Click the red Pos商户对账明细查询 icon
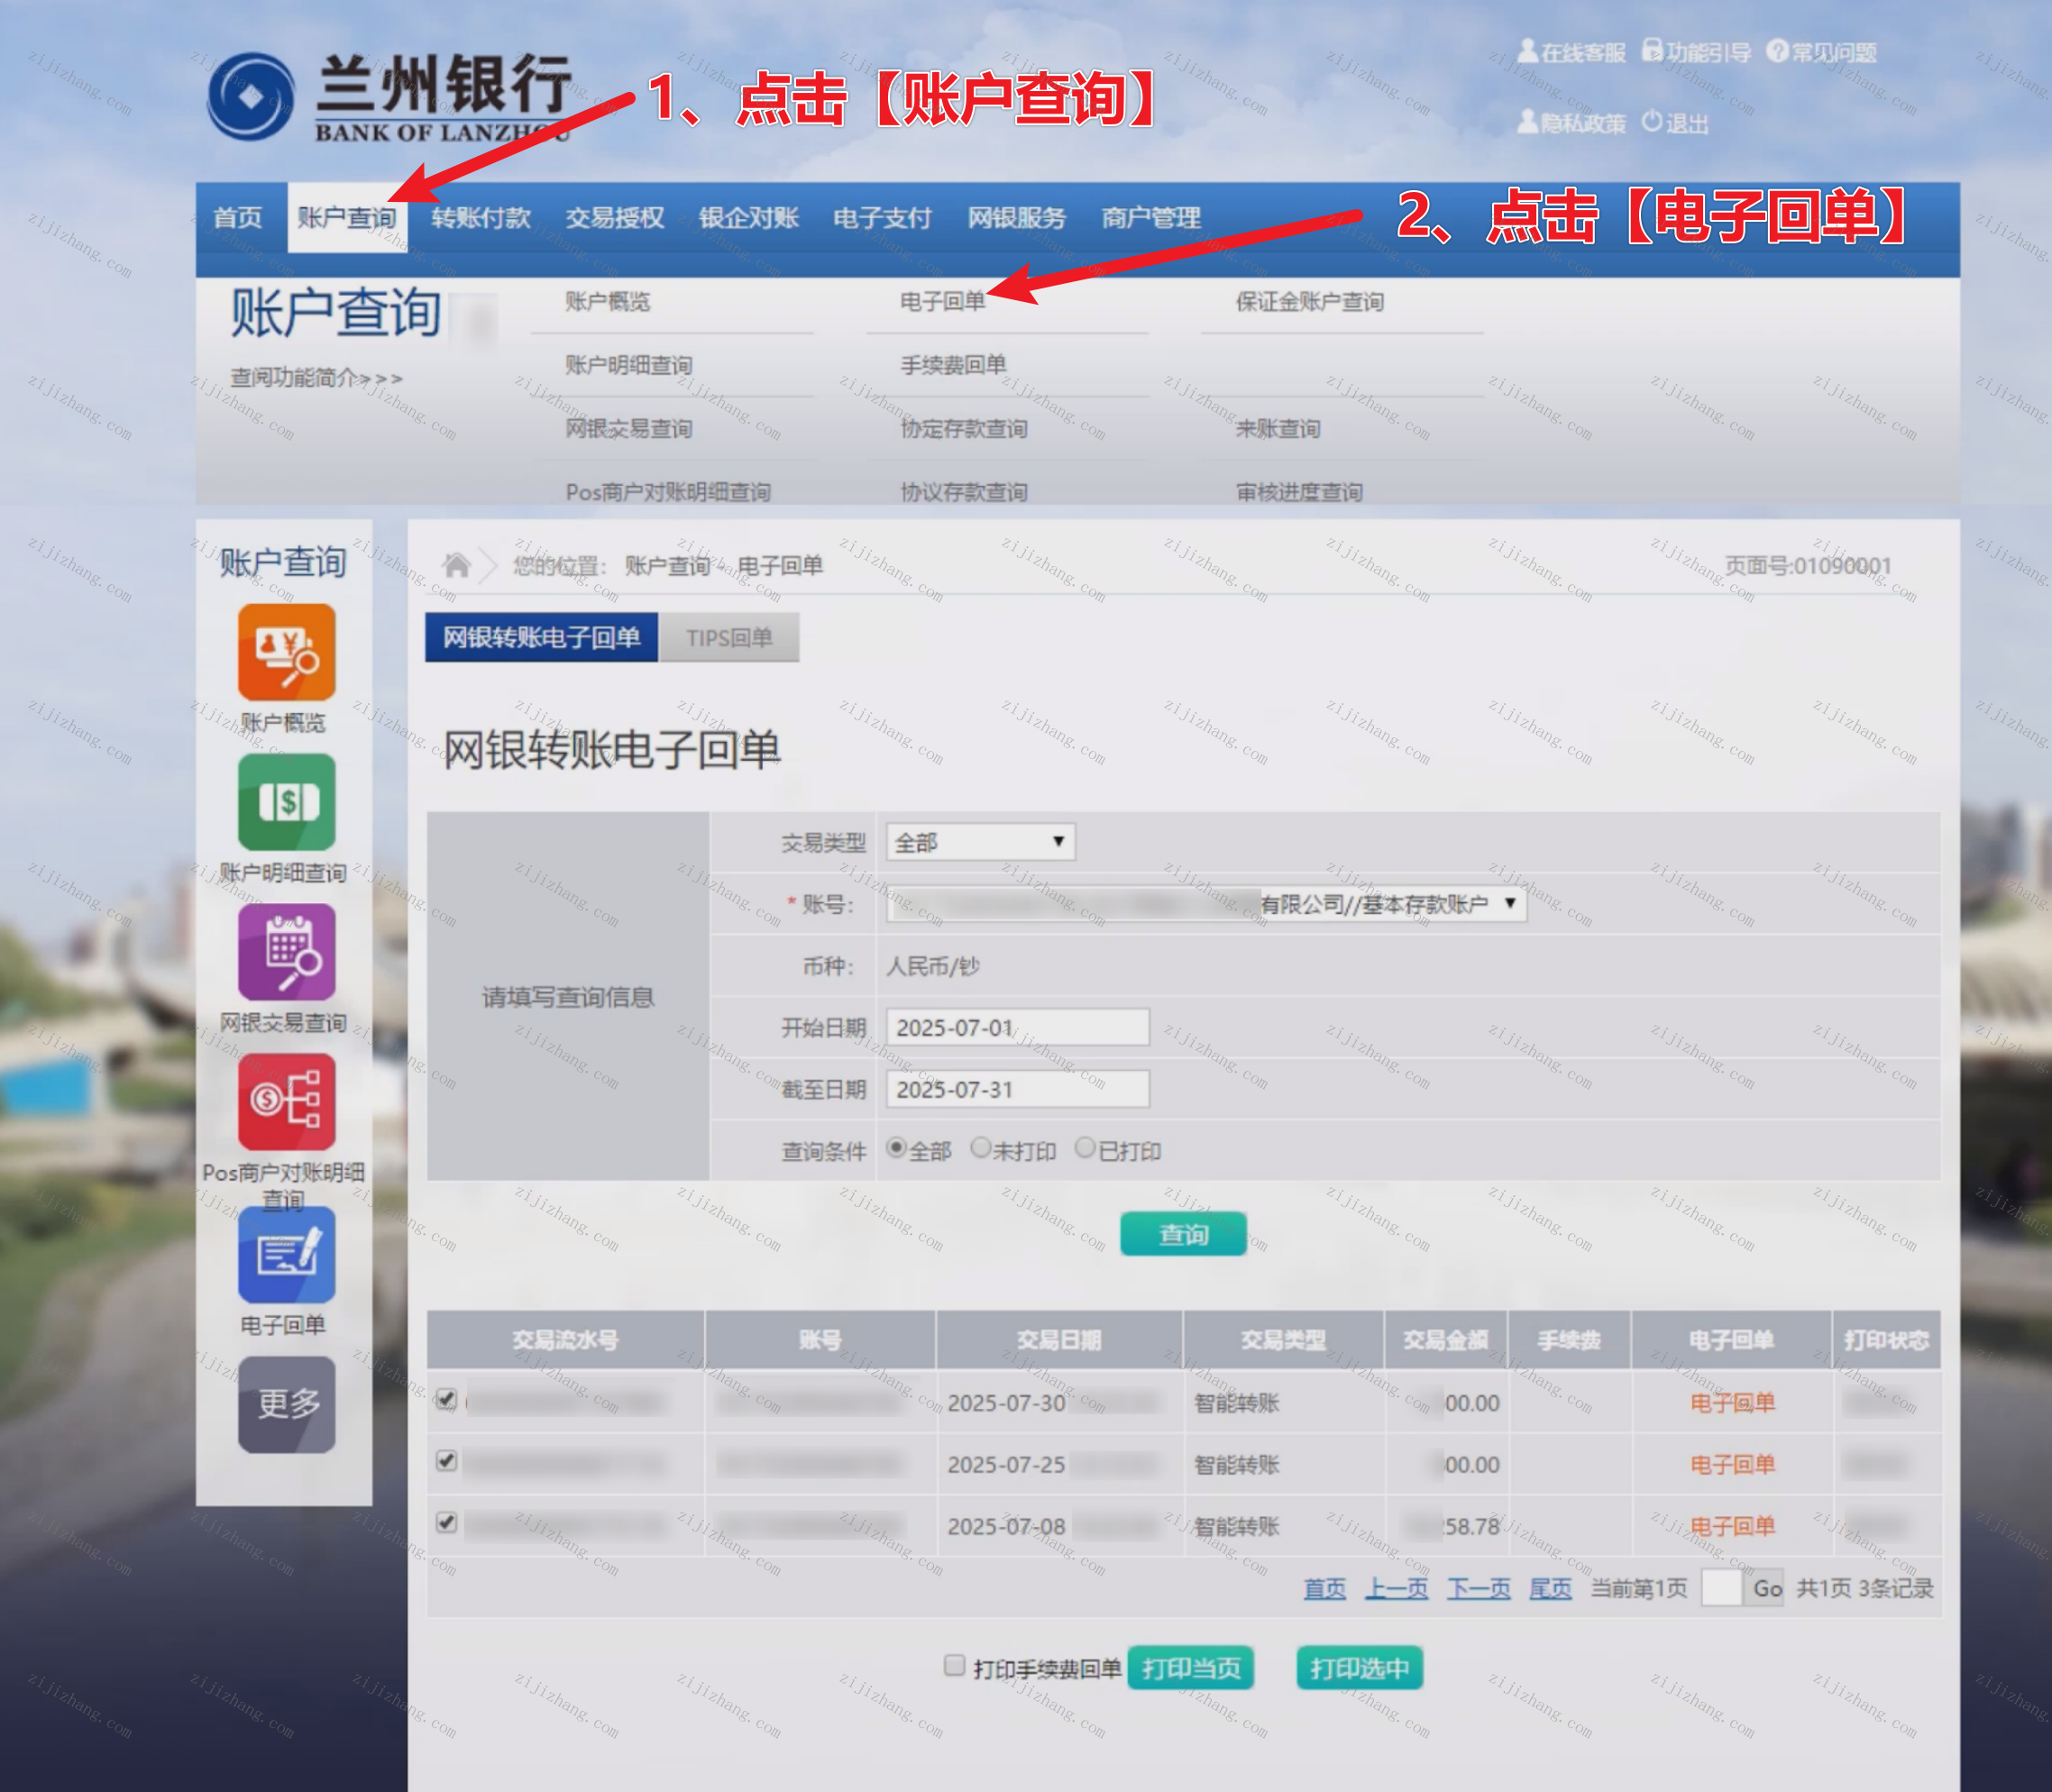Screen dimensions: 2052x1792 click(286, 1102)
